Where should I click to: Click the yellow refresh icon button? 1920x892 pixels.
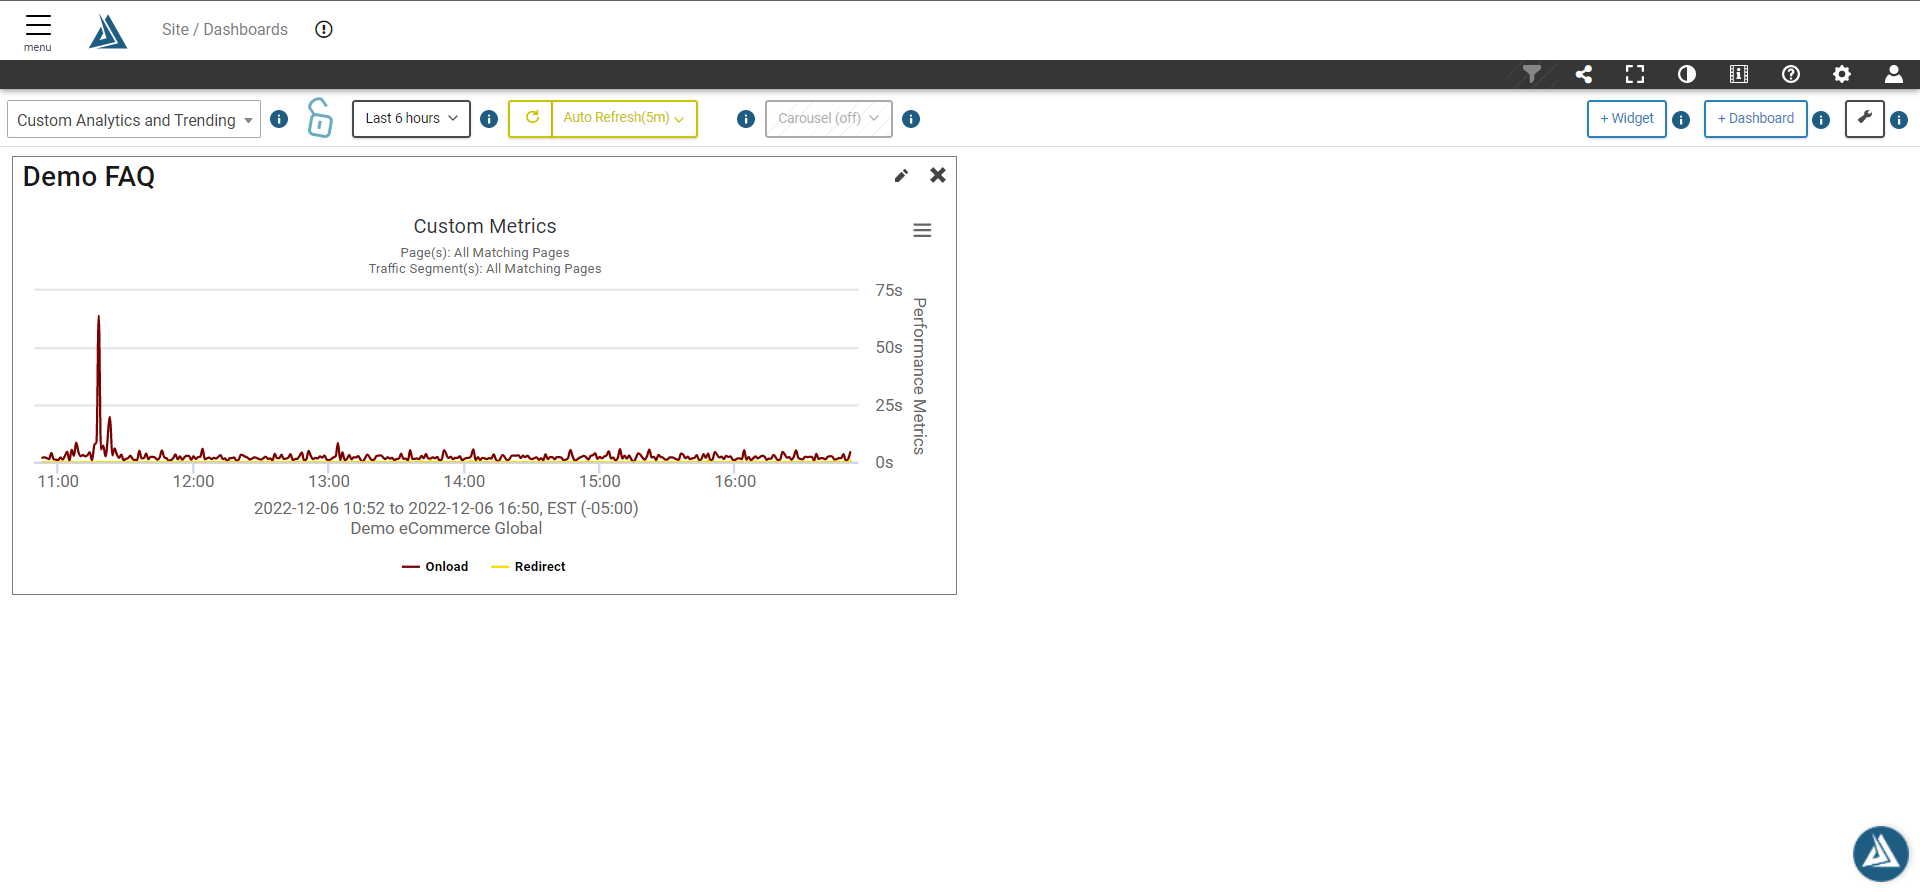click(531, 118)
